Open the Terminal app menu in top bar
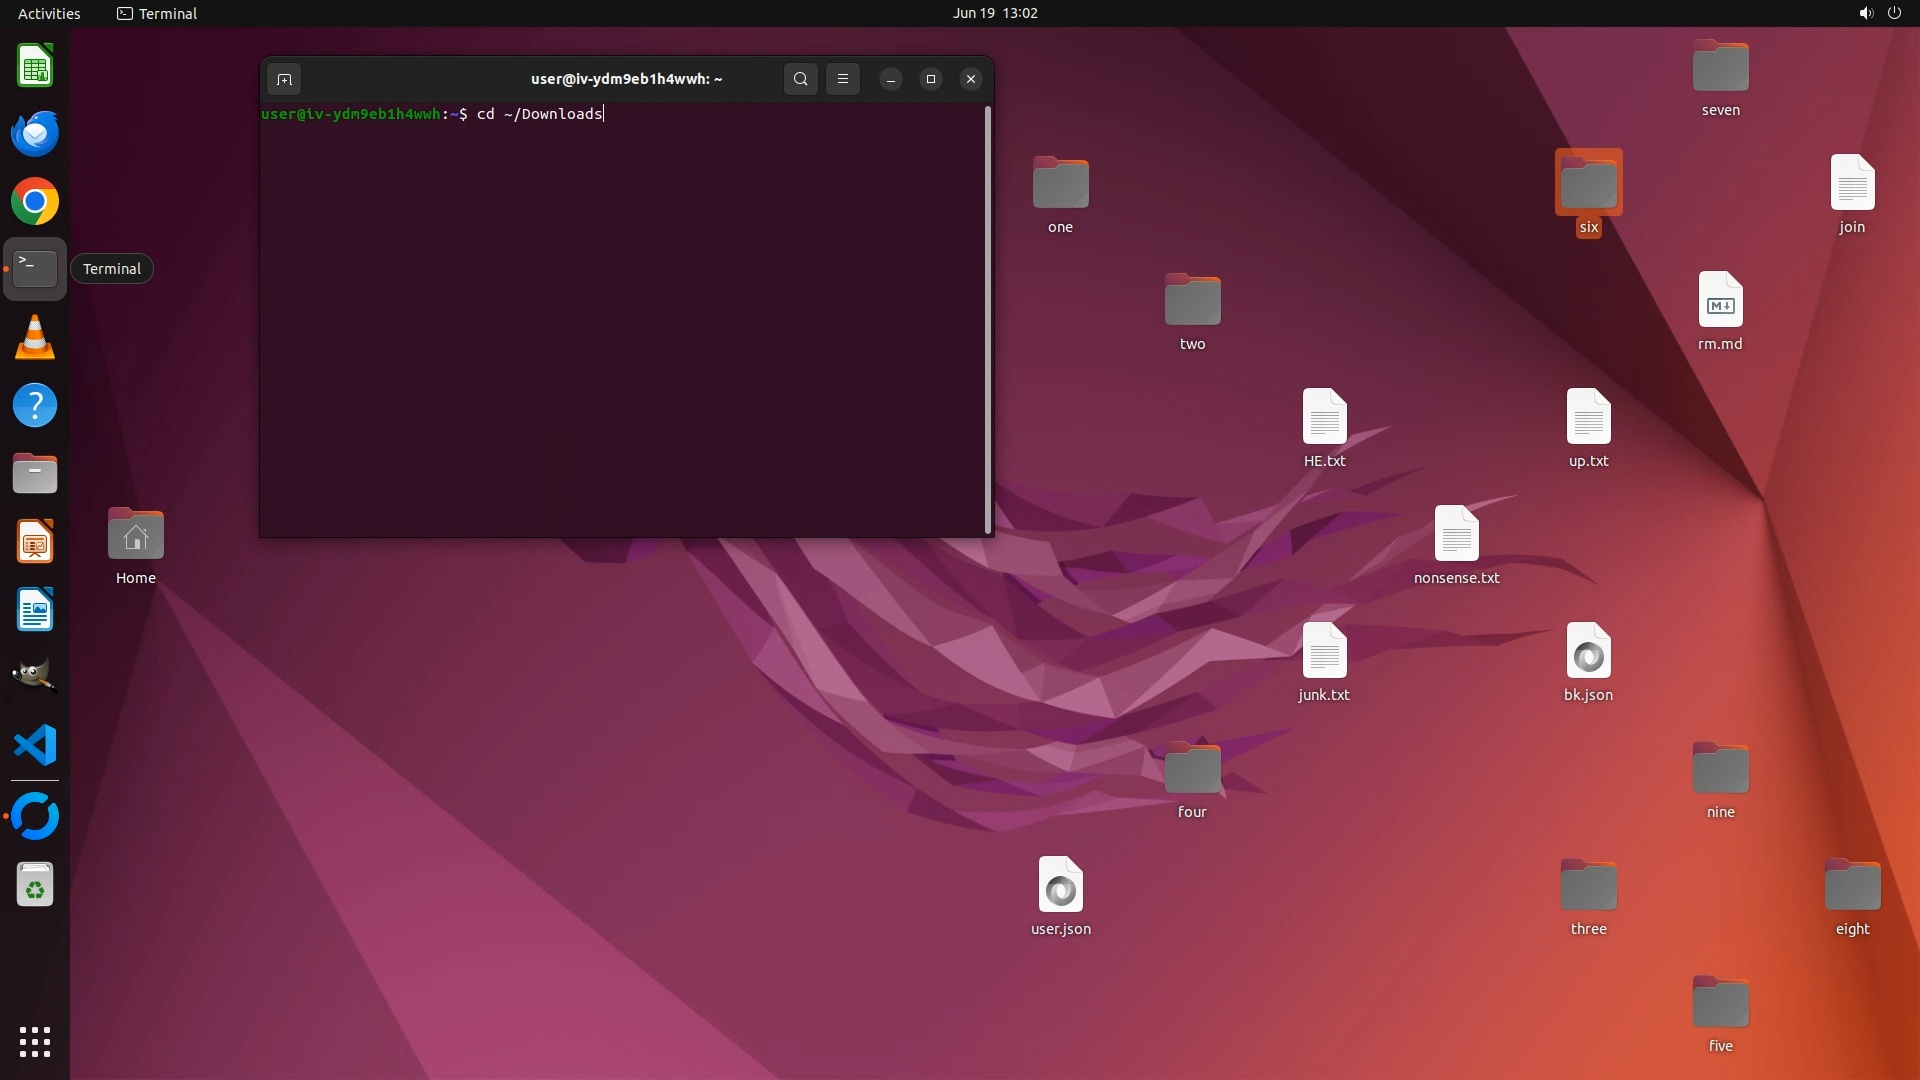Image resolution: width=1920 pixels, height=1080 pixels. [157, 13]
